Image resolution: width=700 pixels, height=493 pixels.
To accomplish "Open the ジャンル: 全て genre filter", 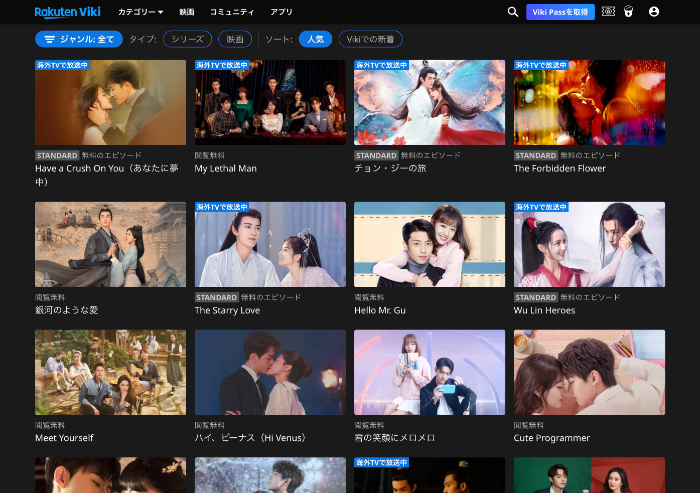I will coord(78,39).
